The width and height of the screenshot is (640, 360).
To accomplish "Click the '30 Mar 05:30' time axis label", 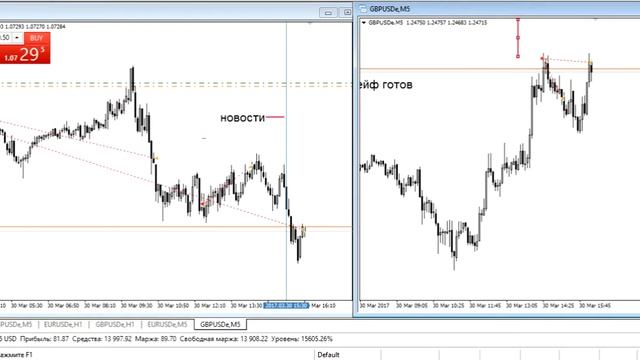I will click(x=27, y=305).
